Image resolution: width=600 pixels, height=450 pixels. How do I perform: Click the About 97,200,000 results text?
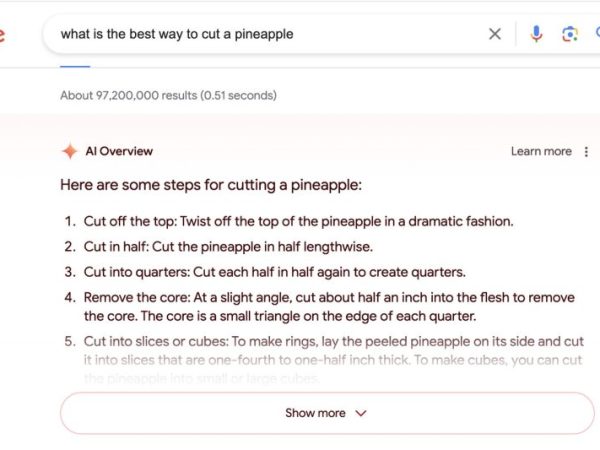[168, 95]
